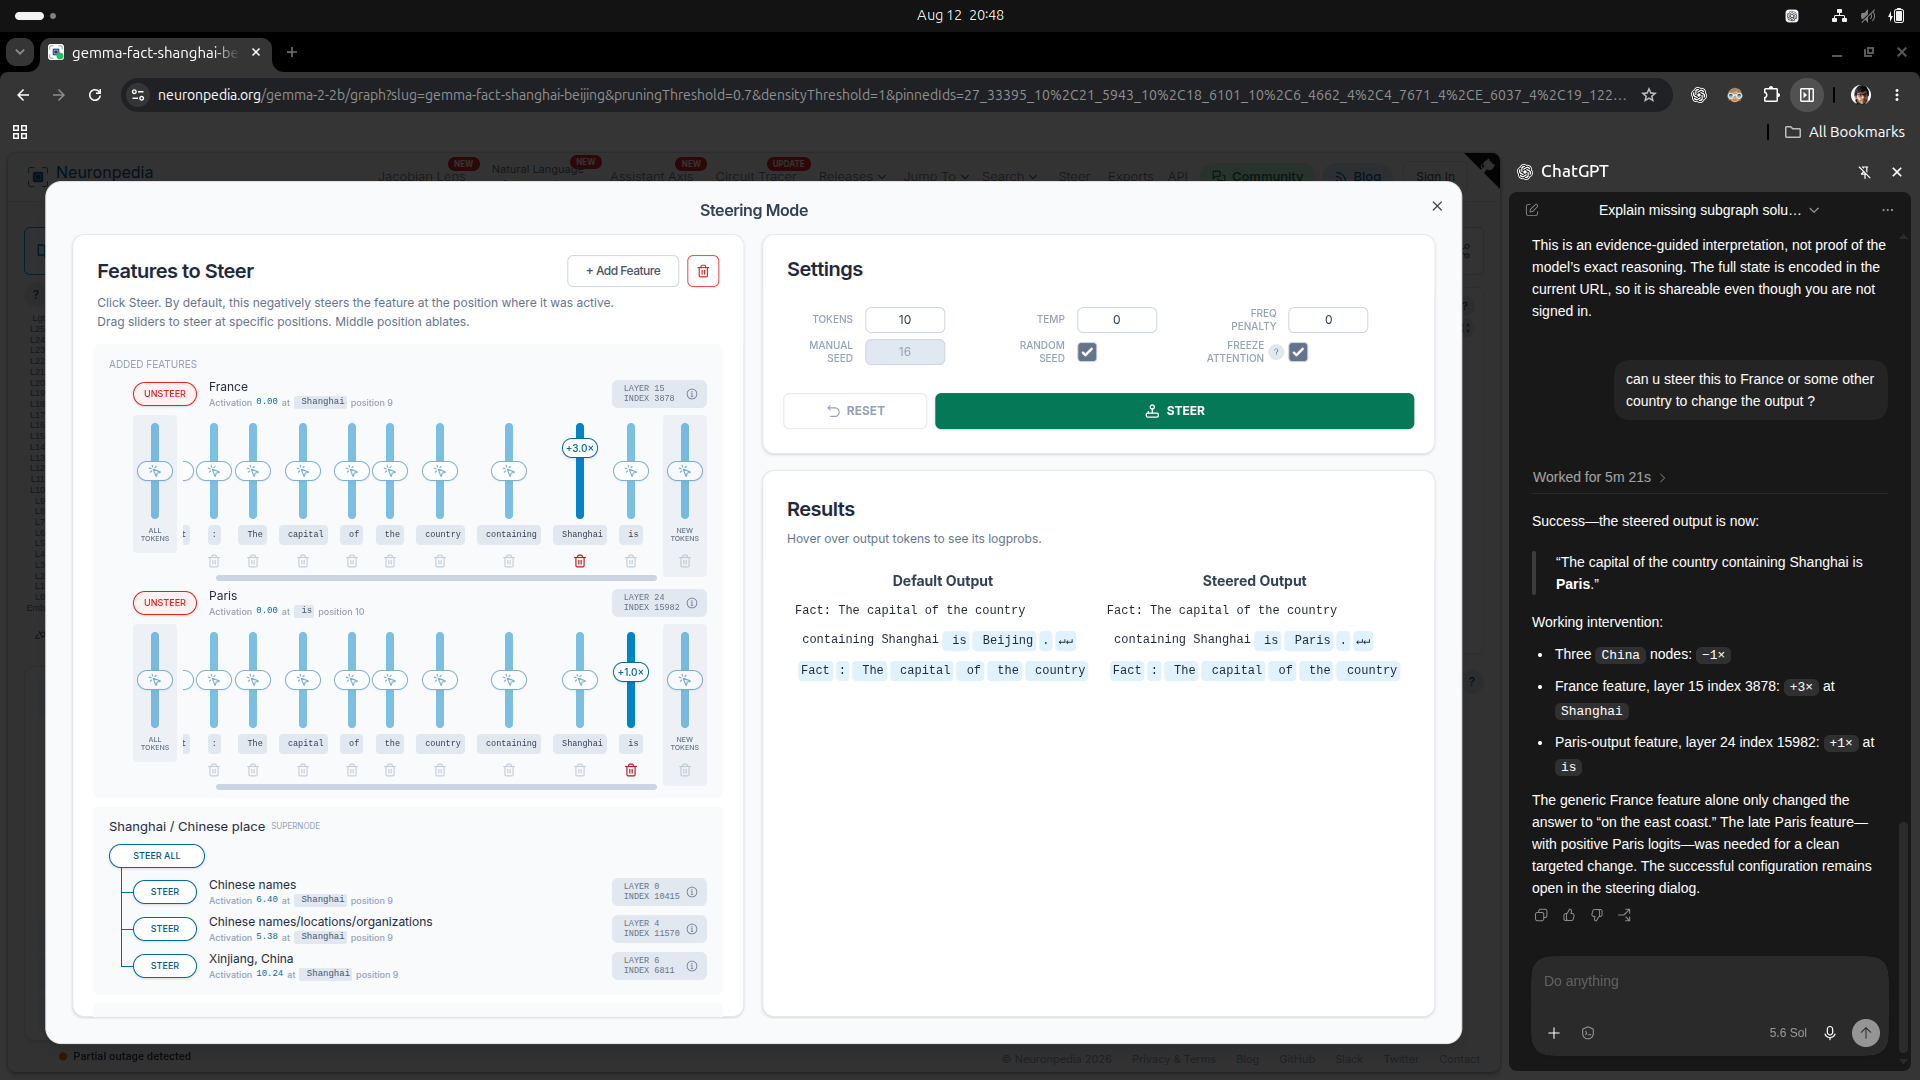Open the Chrome three-dot menu
This screenshot has width=1920, height=1080.
click(x=1897, y=95)
